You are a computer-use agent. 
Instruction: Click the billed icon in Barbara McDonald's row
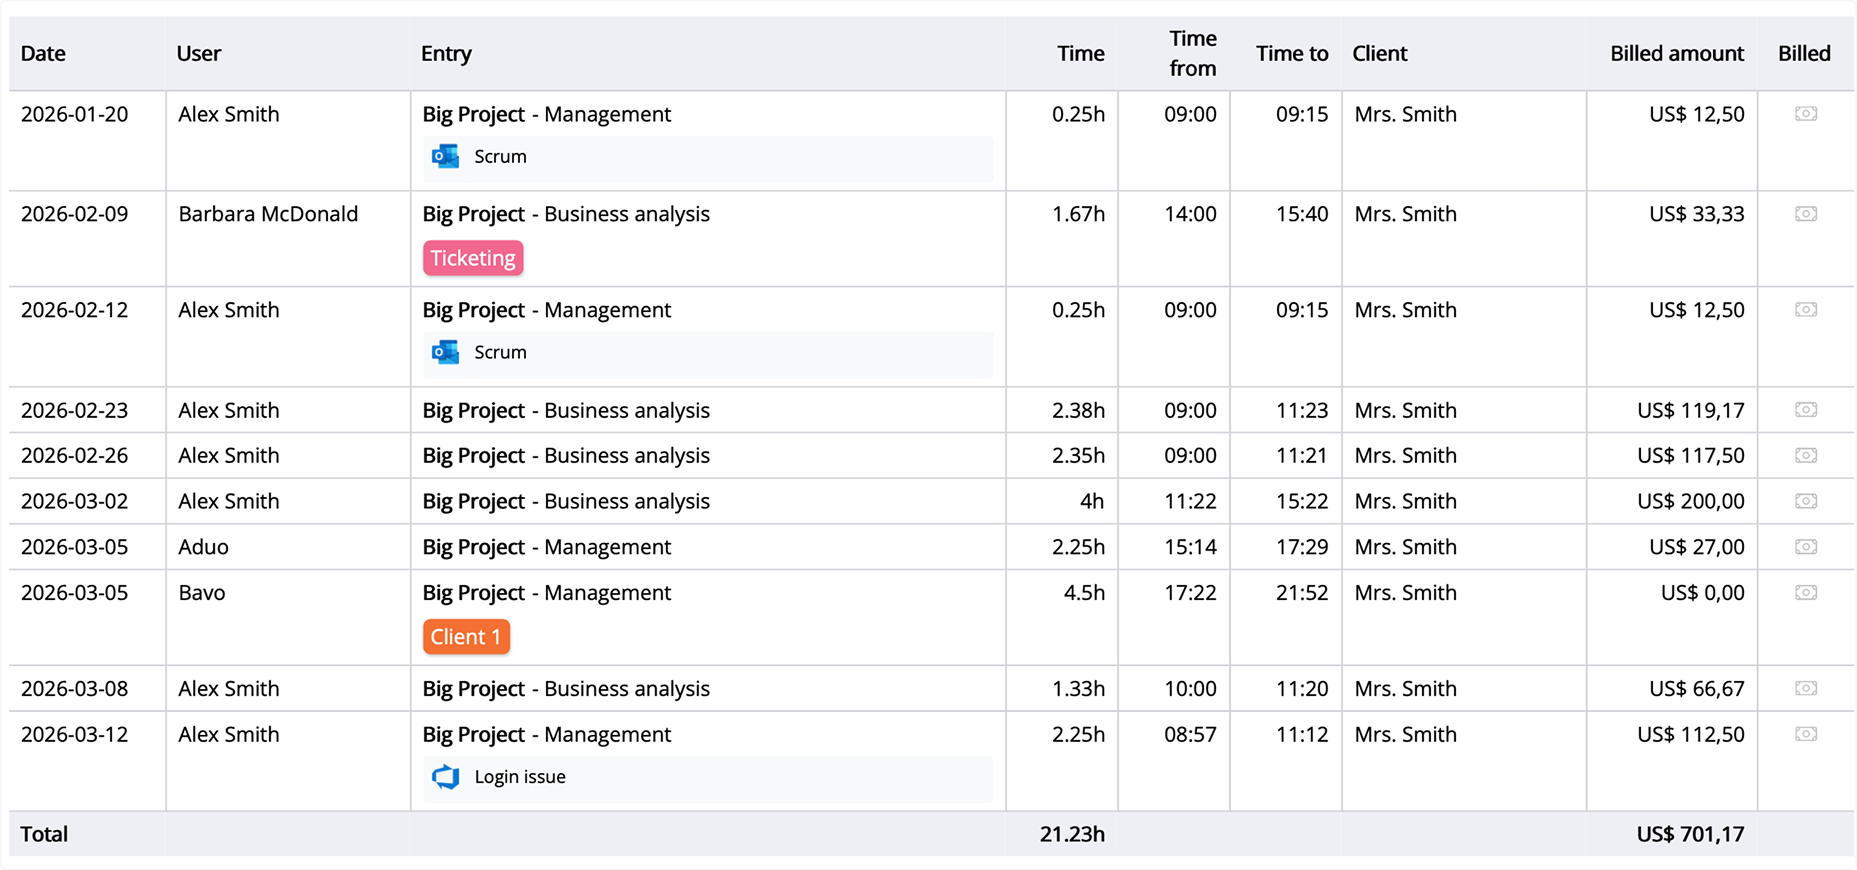(1805, 214)
